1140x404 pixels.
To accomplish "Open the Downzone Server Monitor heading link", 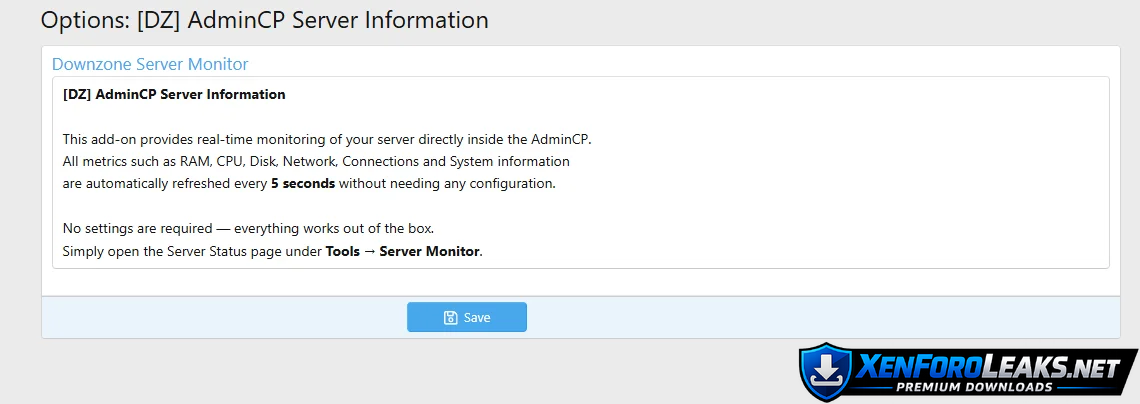I will 150,64.
